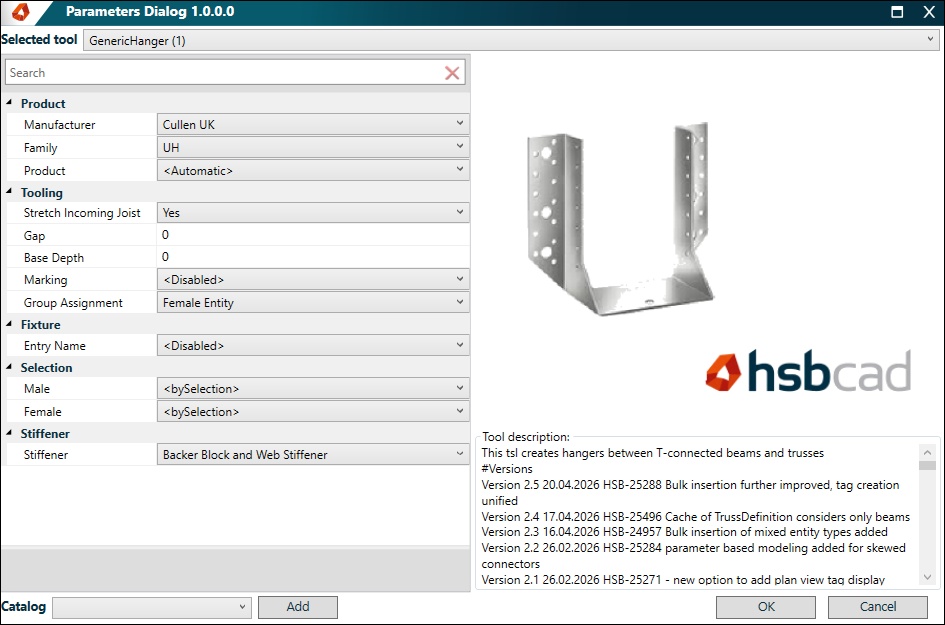Click the Cancel button
Image resolution: width=945 pixels, height=625 pixels.
click(878, 607)
